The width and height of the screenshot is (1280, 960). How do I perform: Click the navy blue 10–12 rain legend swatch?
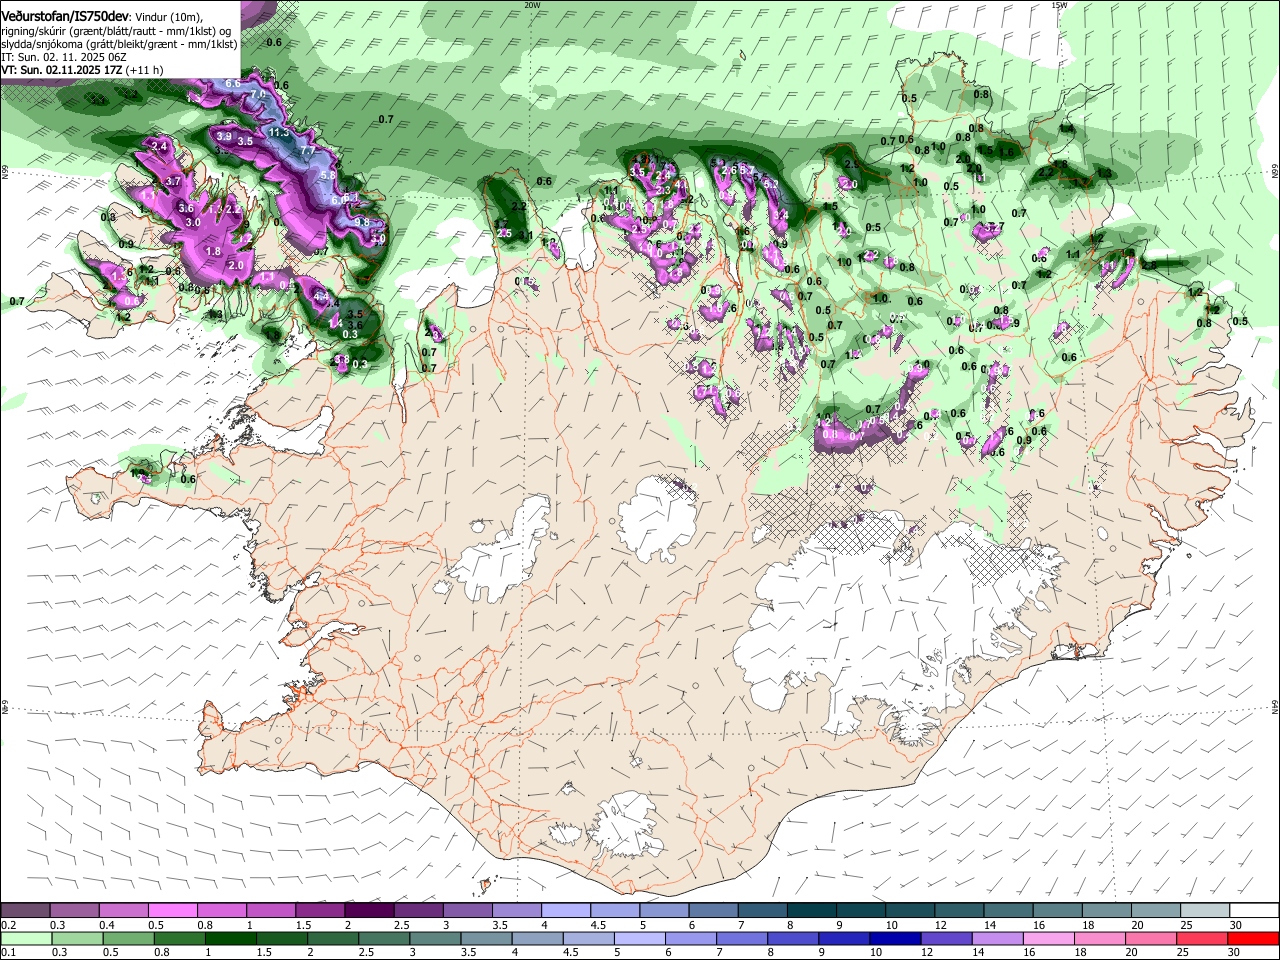coord(895,938)
